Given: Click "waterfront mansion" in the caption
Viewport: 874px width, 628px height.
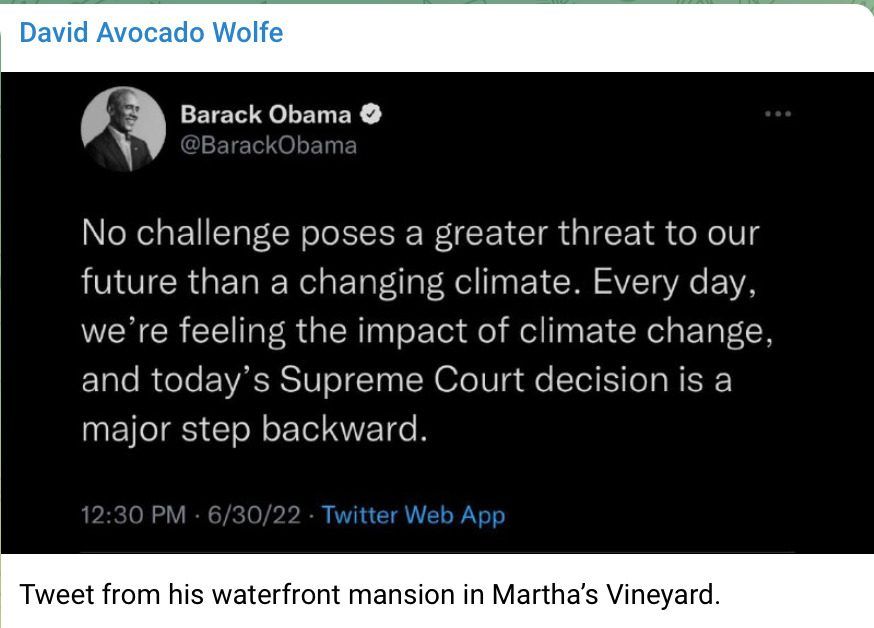Looking at the screenshot, I should 318,594.
